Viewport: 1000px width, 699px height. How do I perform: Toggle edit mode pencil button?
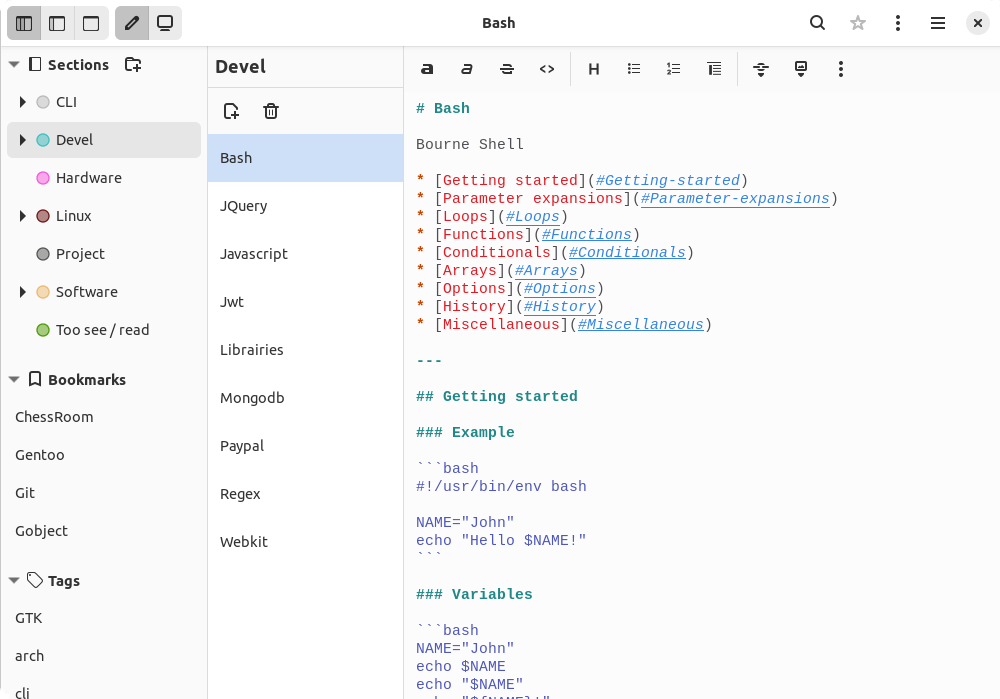[x=132, y=24]
